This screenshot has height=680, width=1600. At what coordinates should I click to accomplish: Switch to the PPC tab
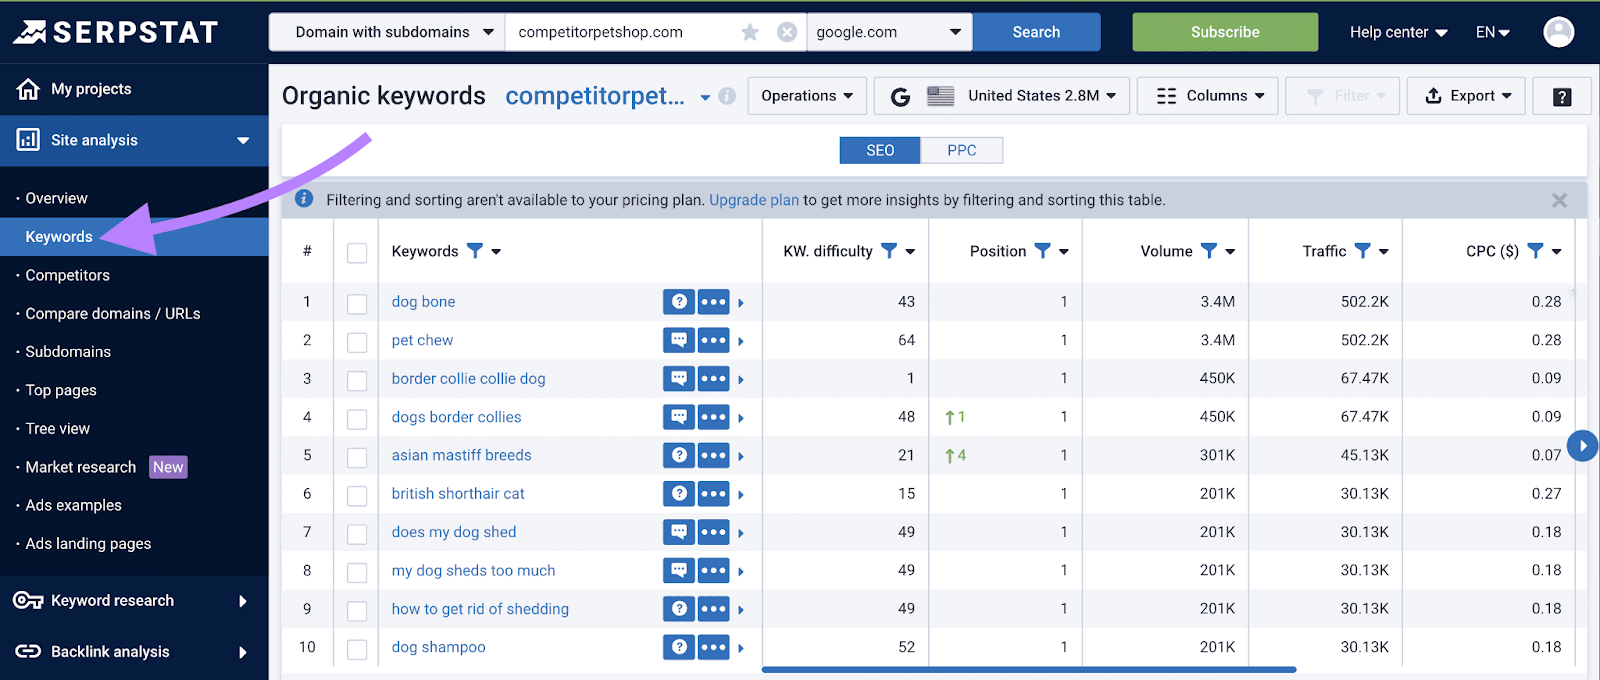pos(962,150)
